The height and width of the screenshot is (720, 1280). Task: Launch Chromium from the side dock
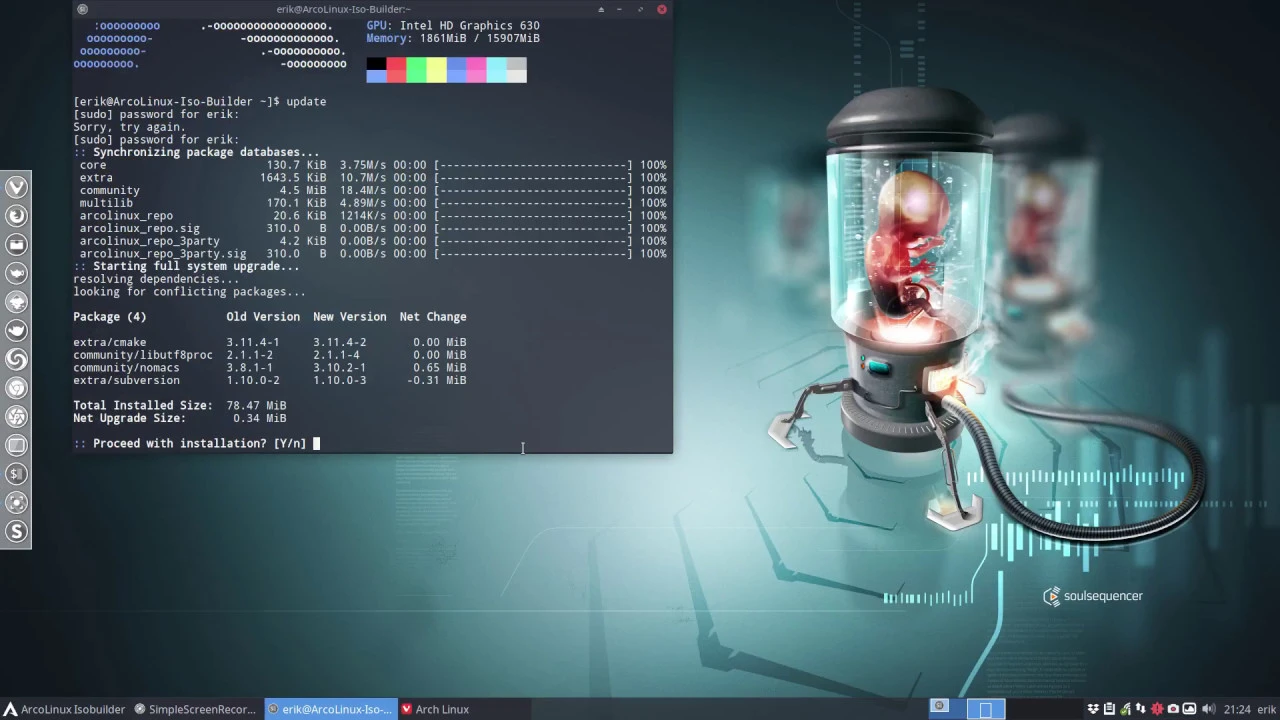(x=16, y=388)
